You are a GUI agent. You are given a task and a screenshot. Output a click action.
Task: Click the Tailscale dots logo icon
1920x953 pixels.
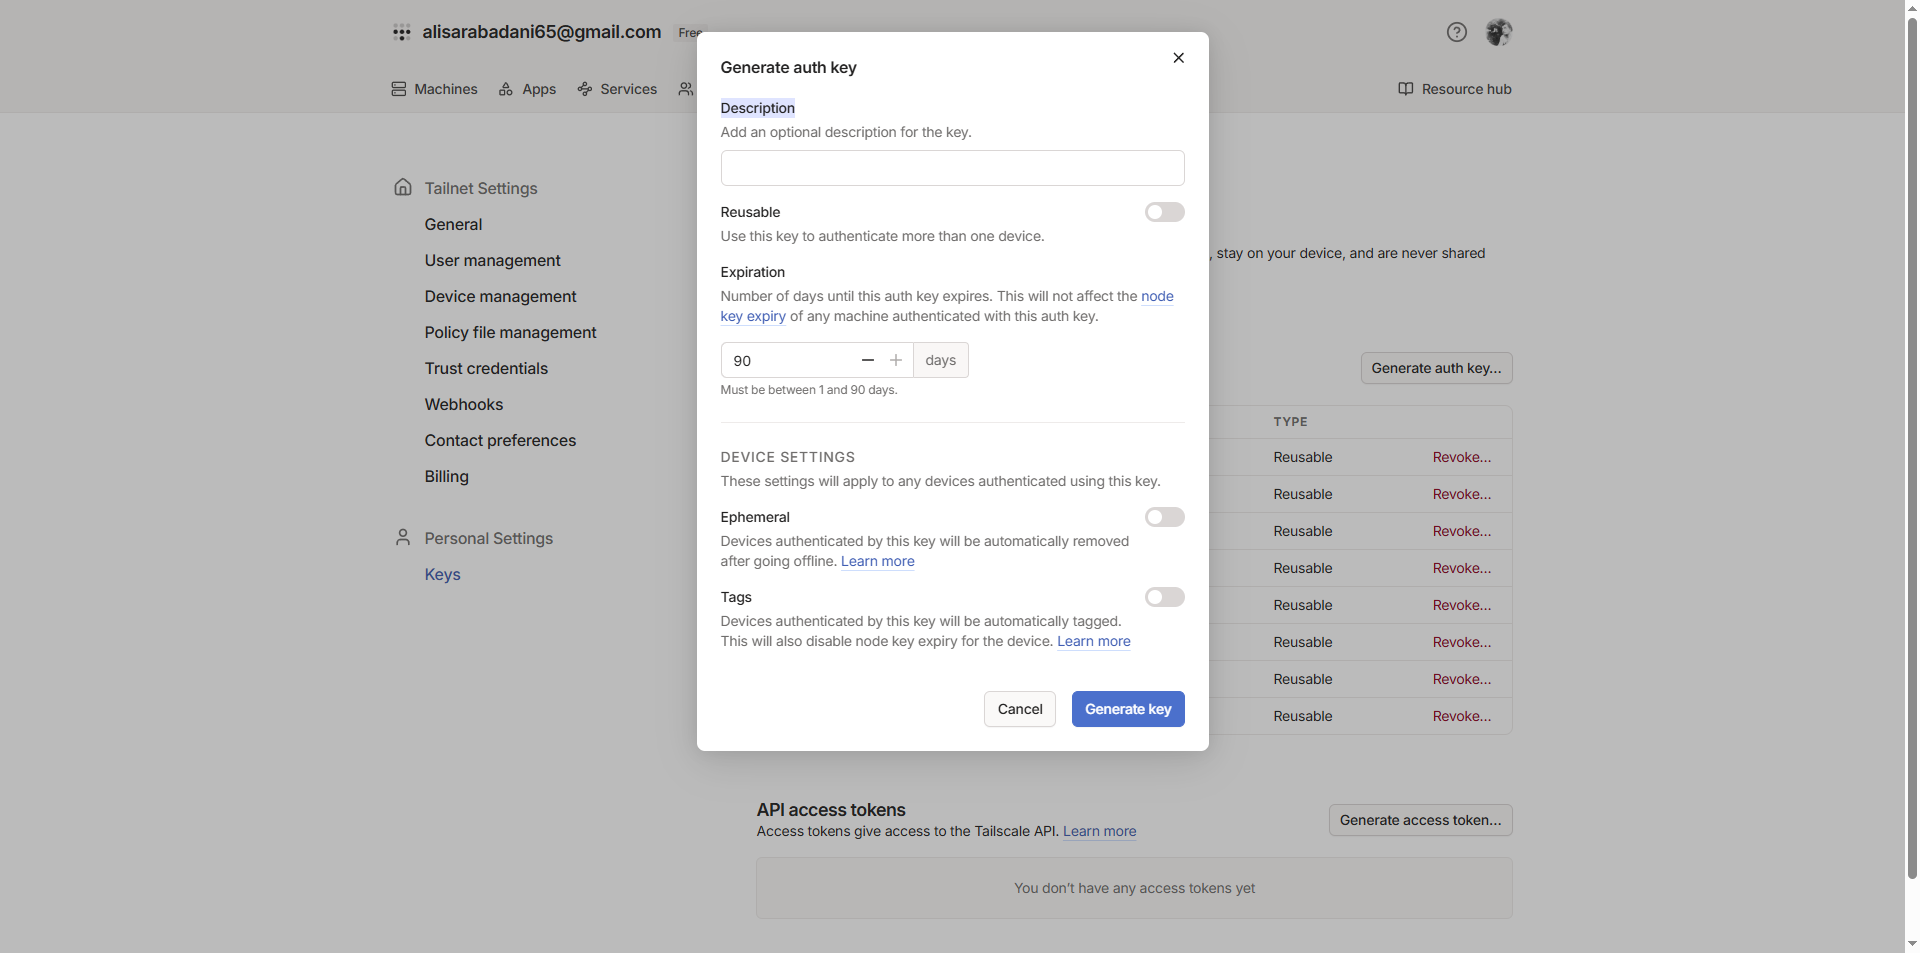(x=402, y=32)
